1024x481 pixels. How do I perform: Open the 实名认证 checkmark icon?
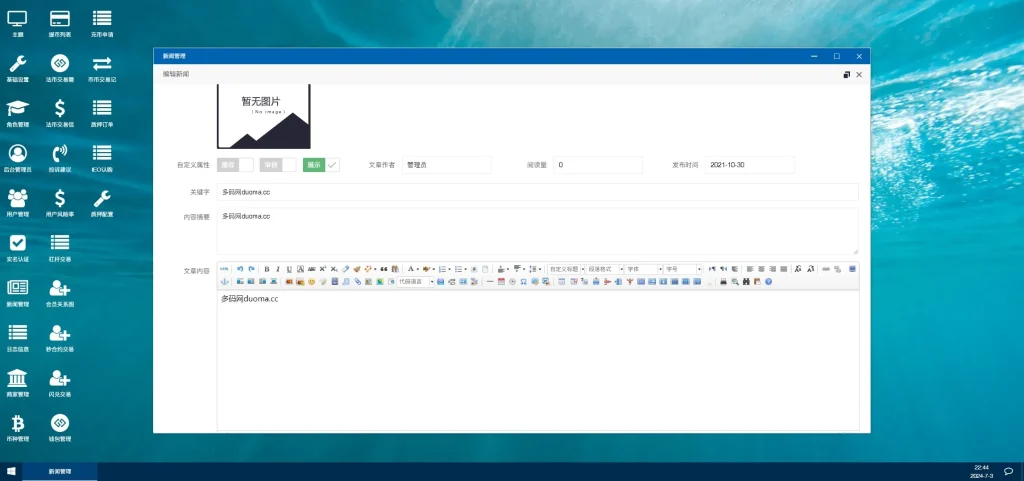(18, 245)
